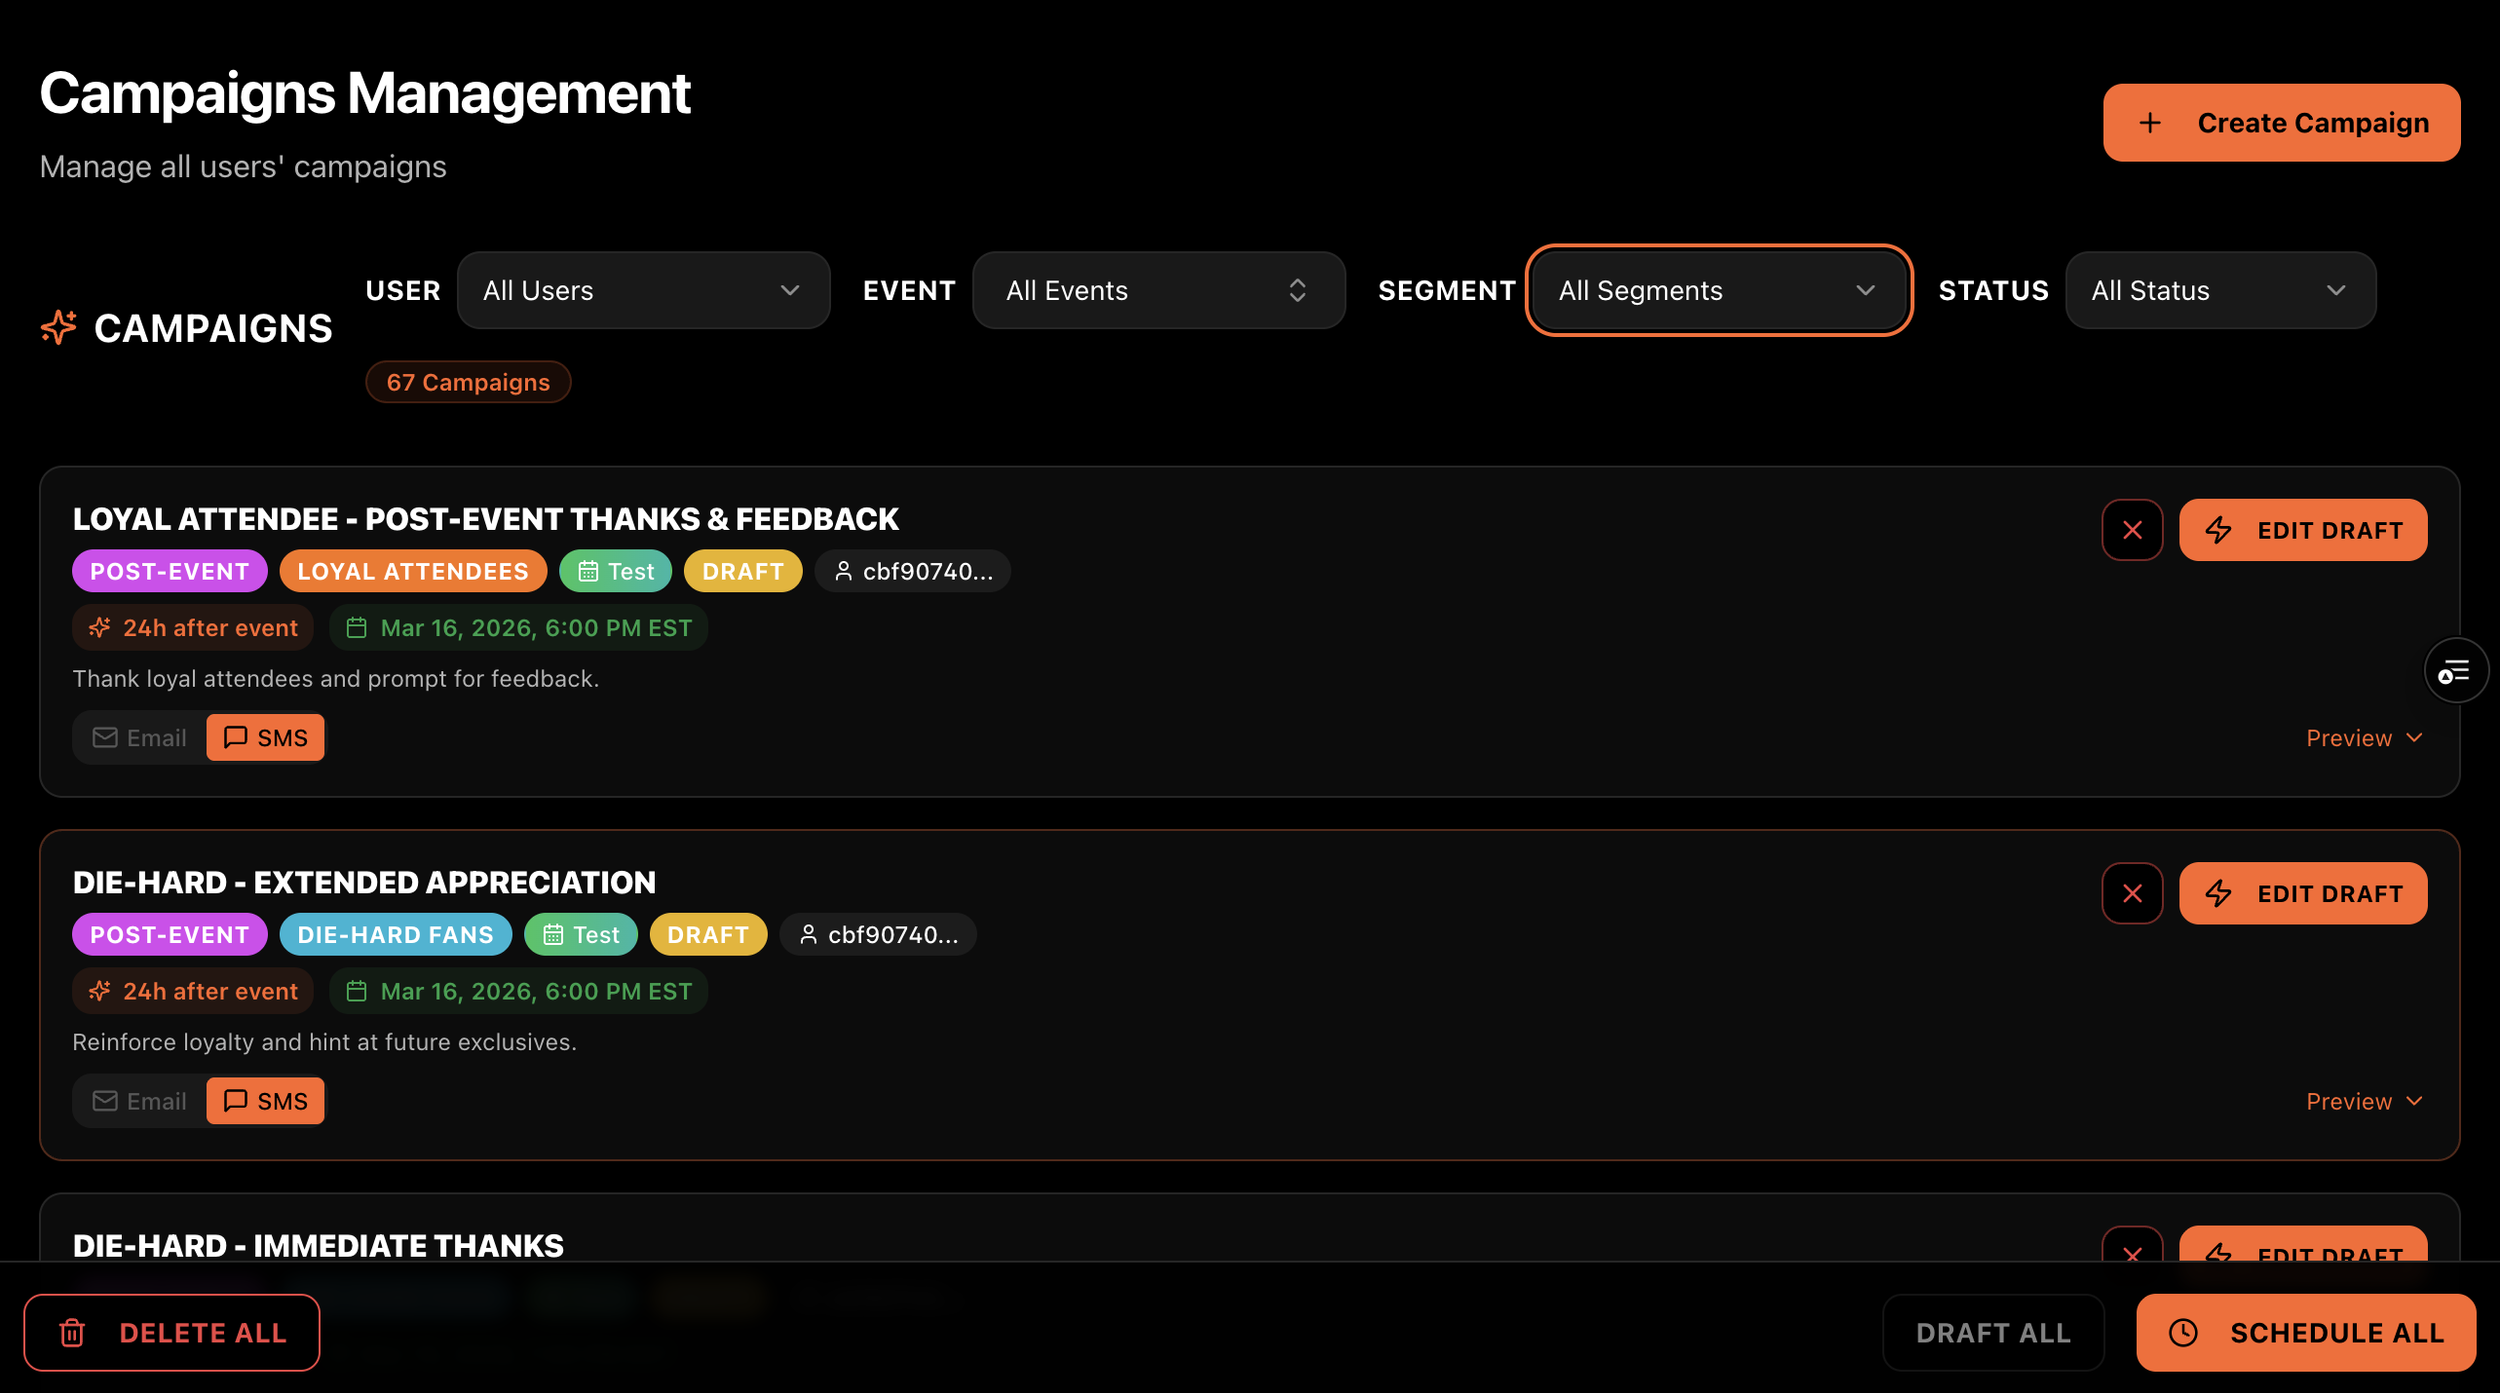Click the red X on Loyal Attendee campaign
The width and height of the screenshot is (2500, 1393).
click(2132, 530)
